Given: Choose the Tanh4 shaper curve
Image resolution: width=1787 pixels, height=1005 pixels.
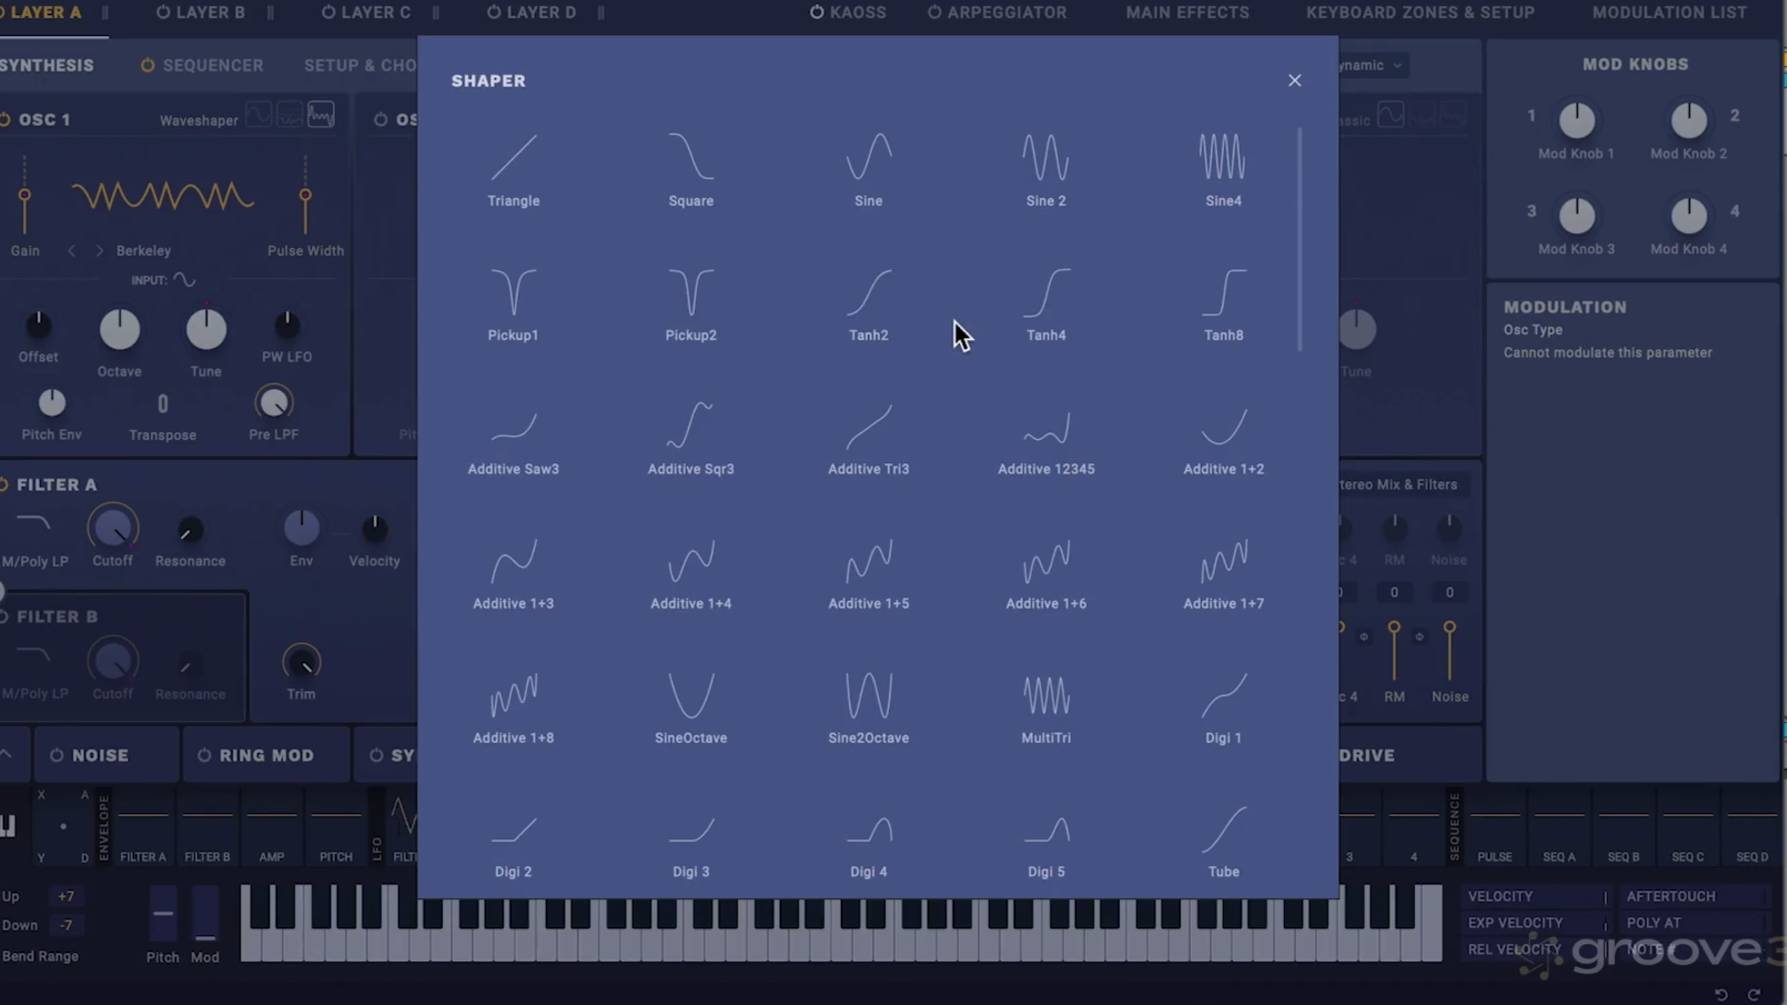Looking at the screenshot, I should point(1046,304).
